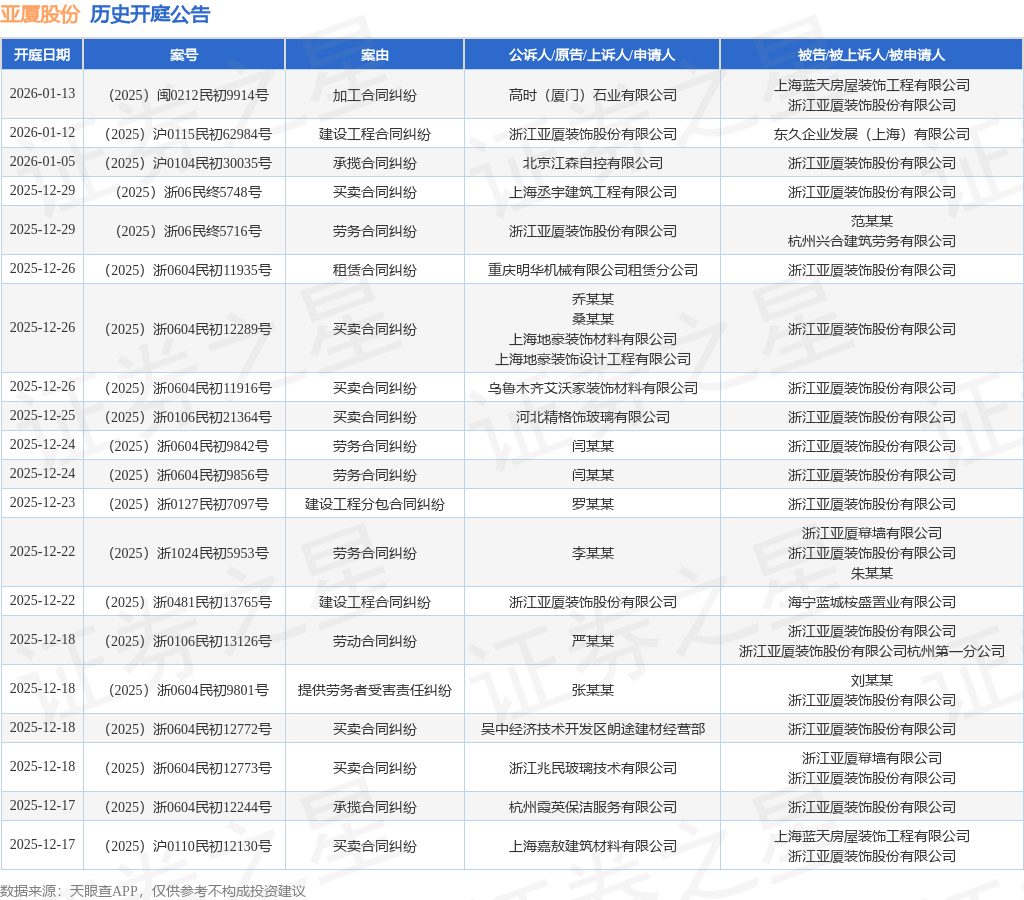Screen dimensions: 1024x900
Task: Select the 案号 column header
Action: [x=184, y=55]
